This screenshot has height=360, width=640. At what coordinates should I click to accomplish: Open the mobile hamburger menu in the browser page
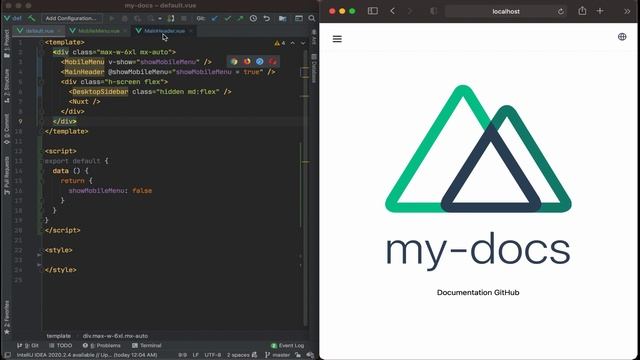click(337, 39)
